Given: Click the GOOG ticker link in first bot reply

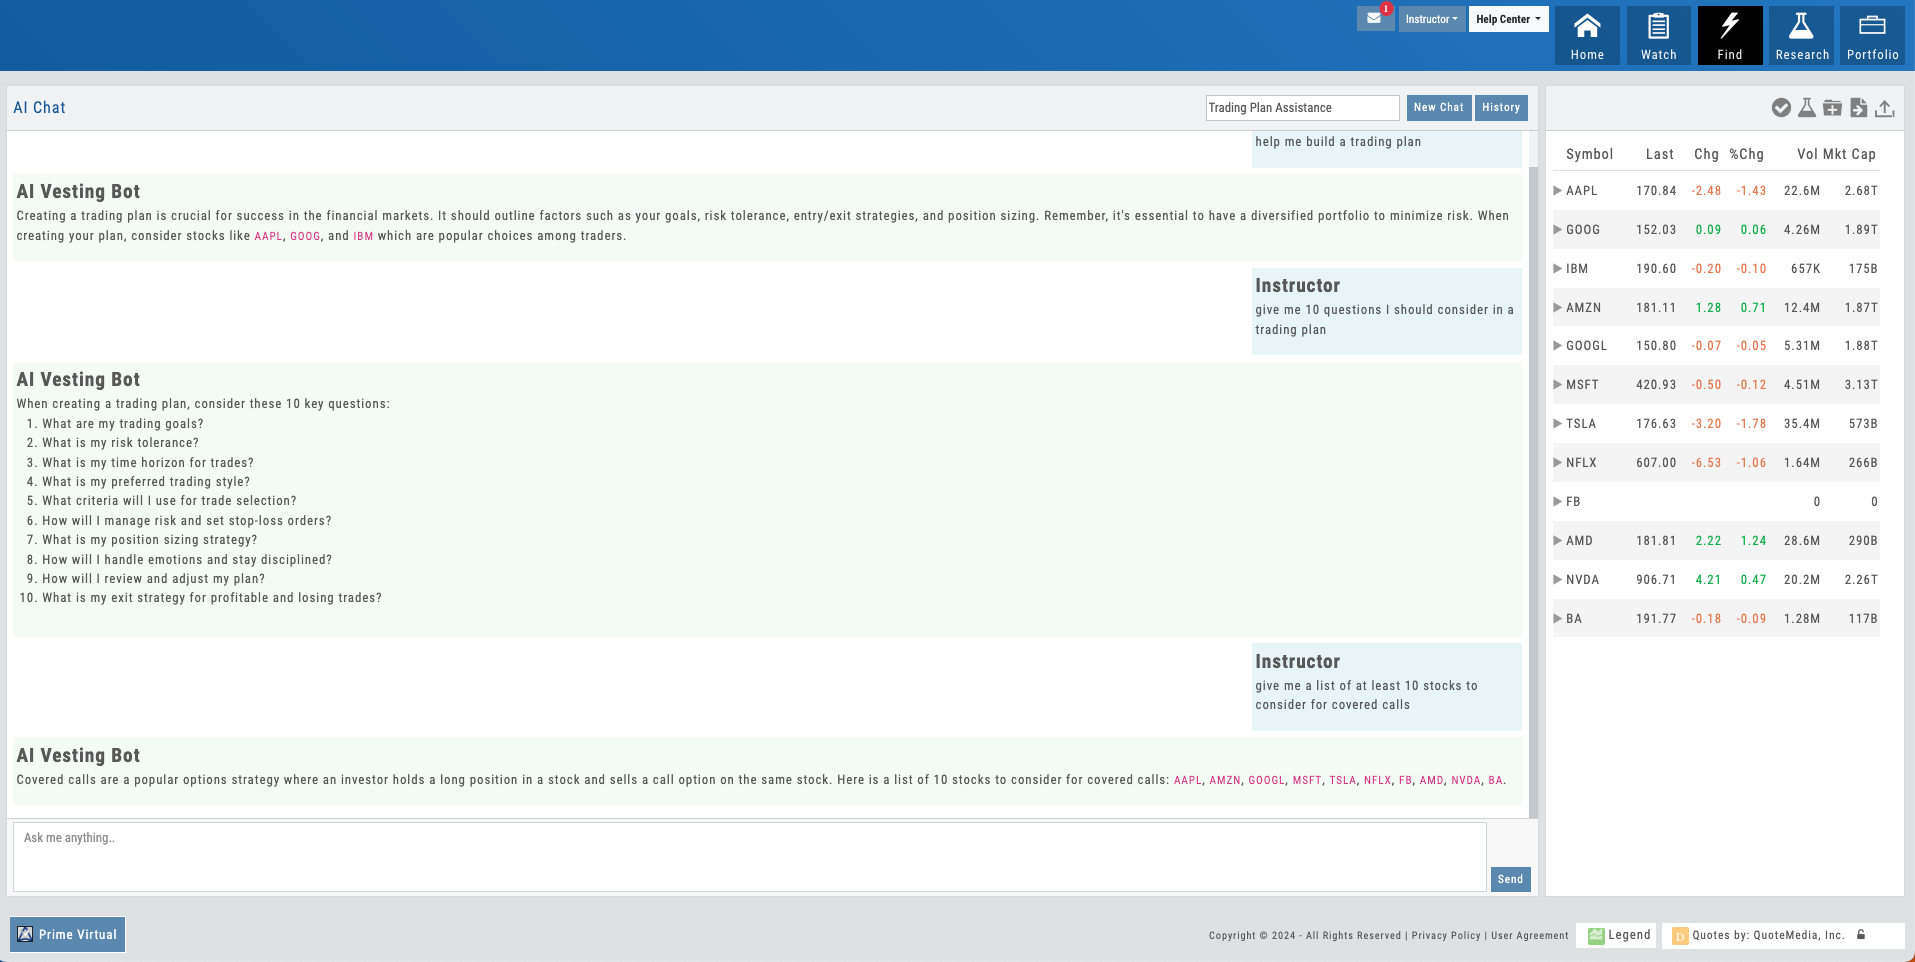Looking at the screenshot, I should [x=305, y=237].
